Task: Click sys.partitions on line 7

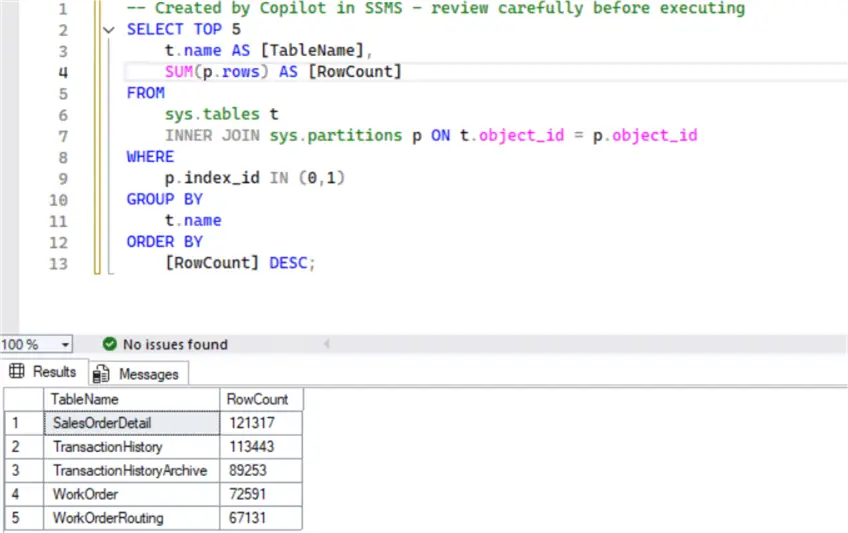Action: click(336, 135)
